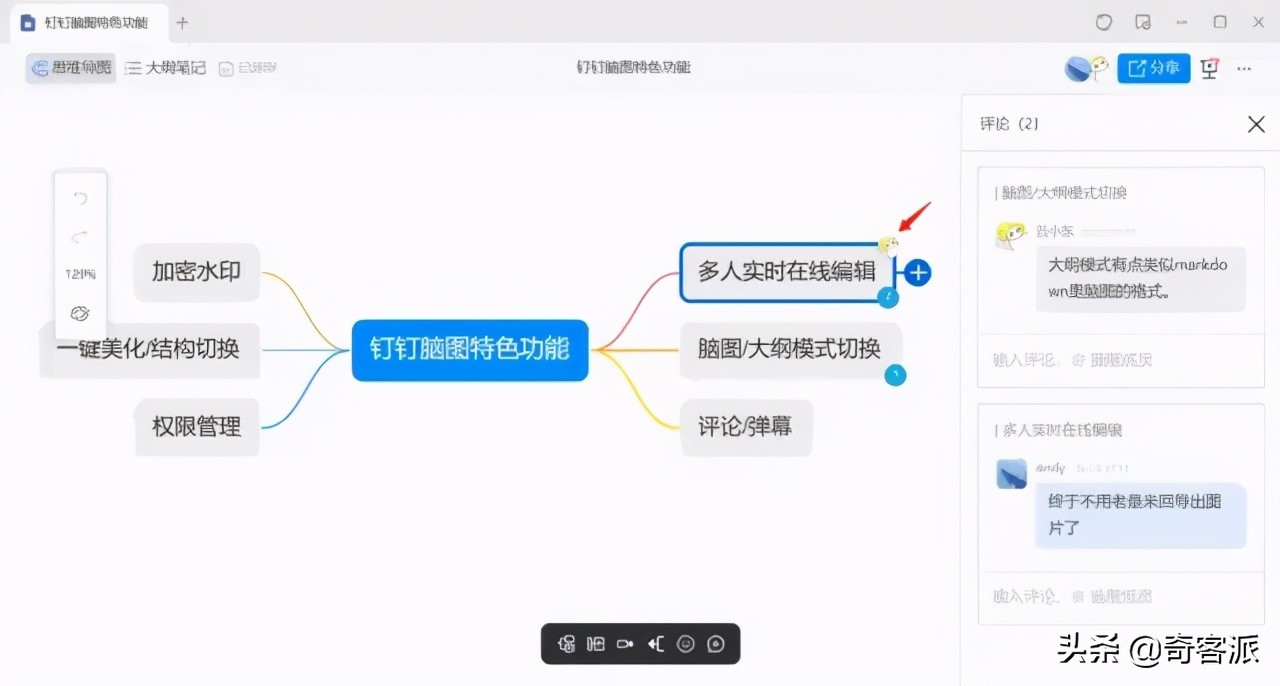The height and width of the screenshot is (686, 1280).
Task: Switch to the 大纲笔记 outline view
Action: click(x=166, y=68)
